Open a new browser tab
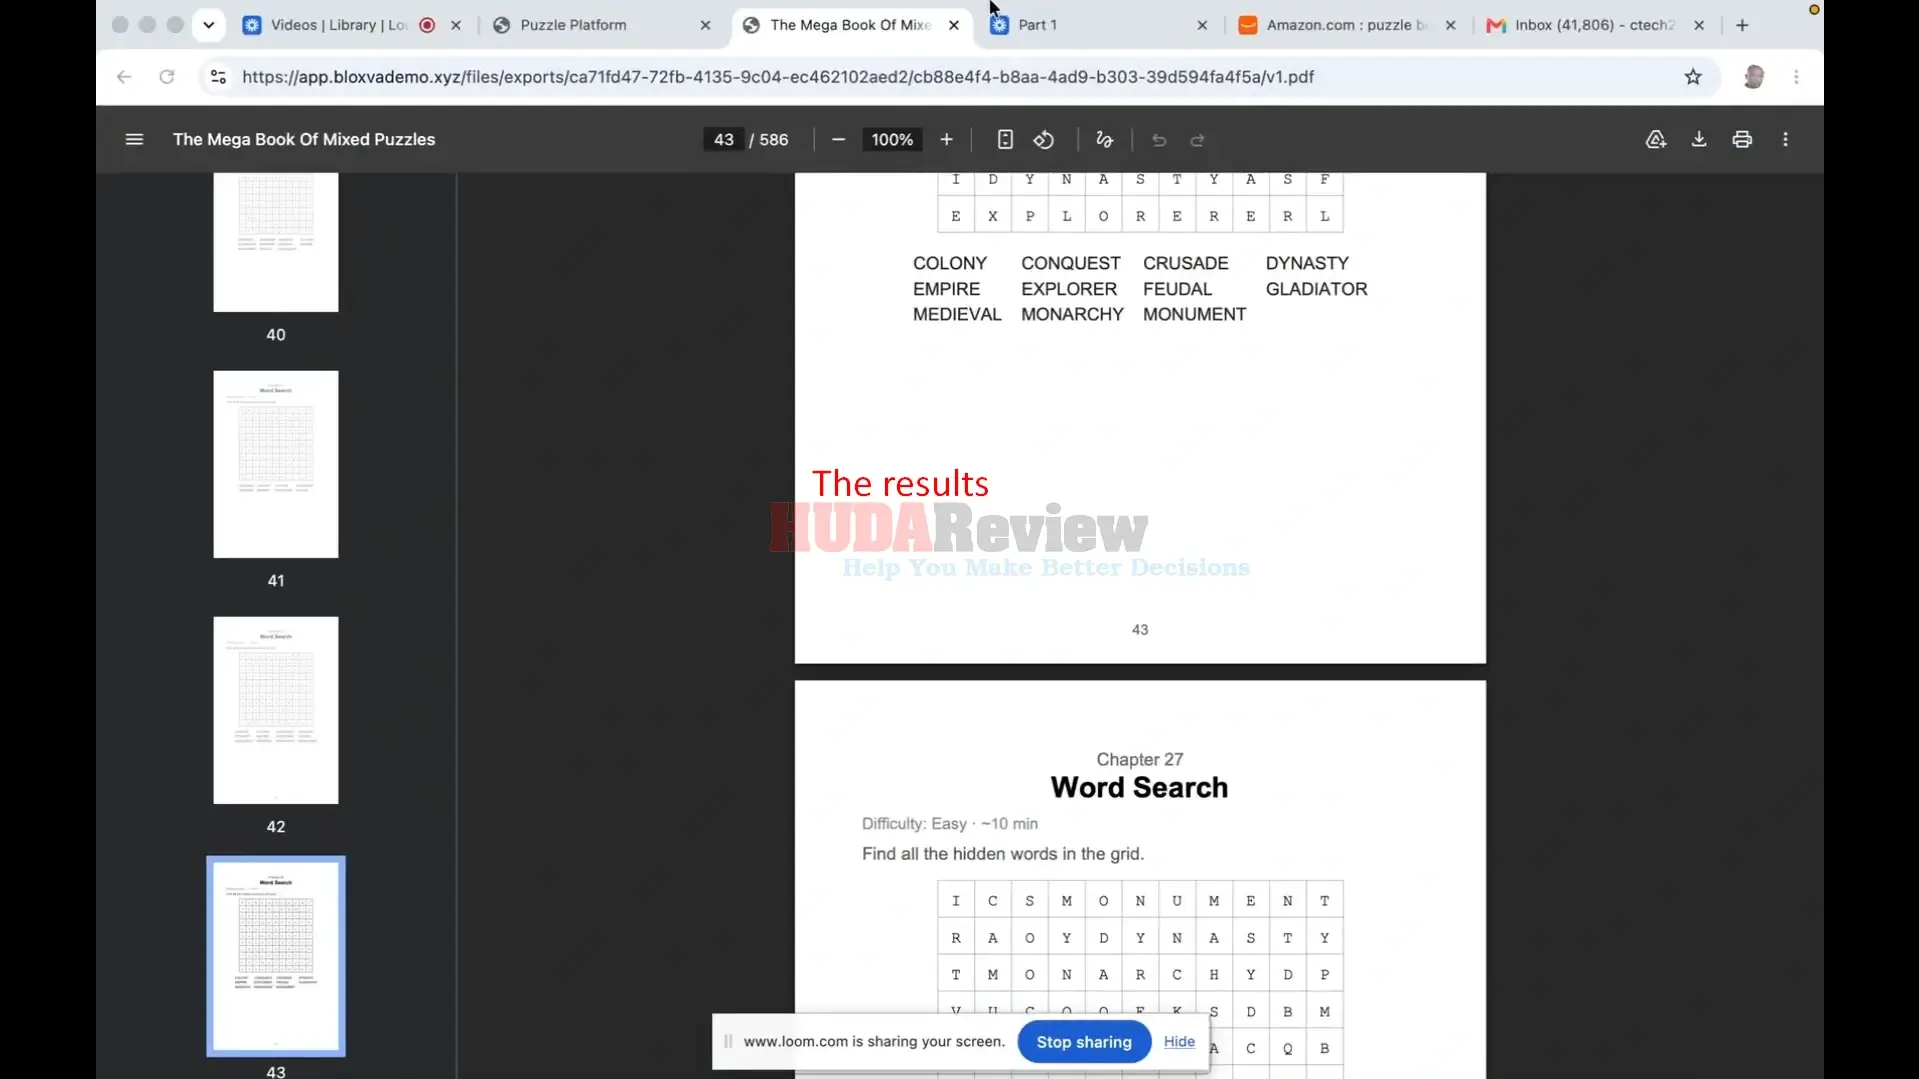This screenshot has height=1079, width=1919. [1742, 25]
